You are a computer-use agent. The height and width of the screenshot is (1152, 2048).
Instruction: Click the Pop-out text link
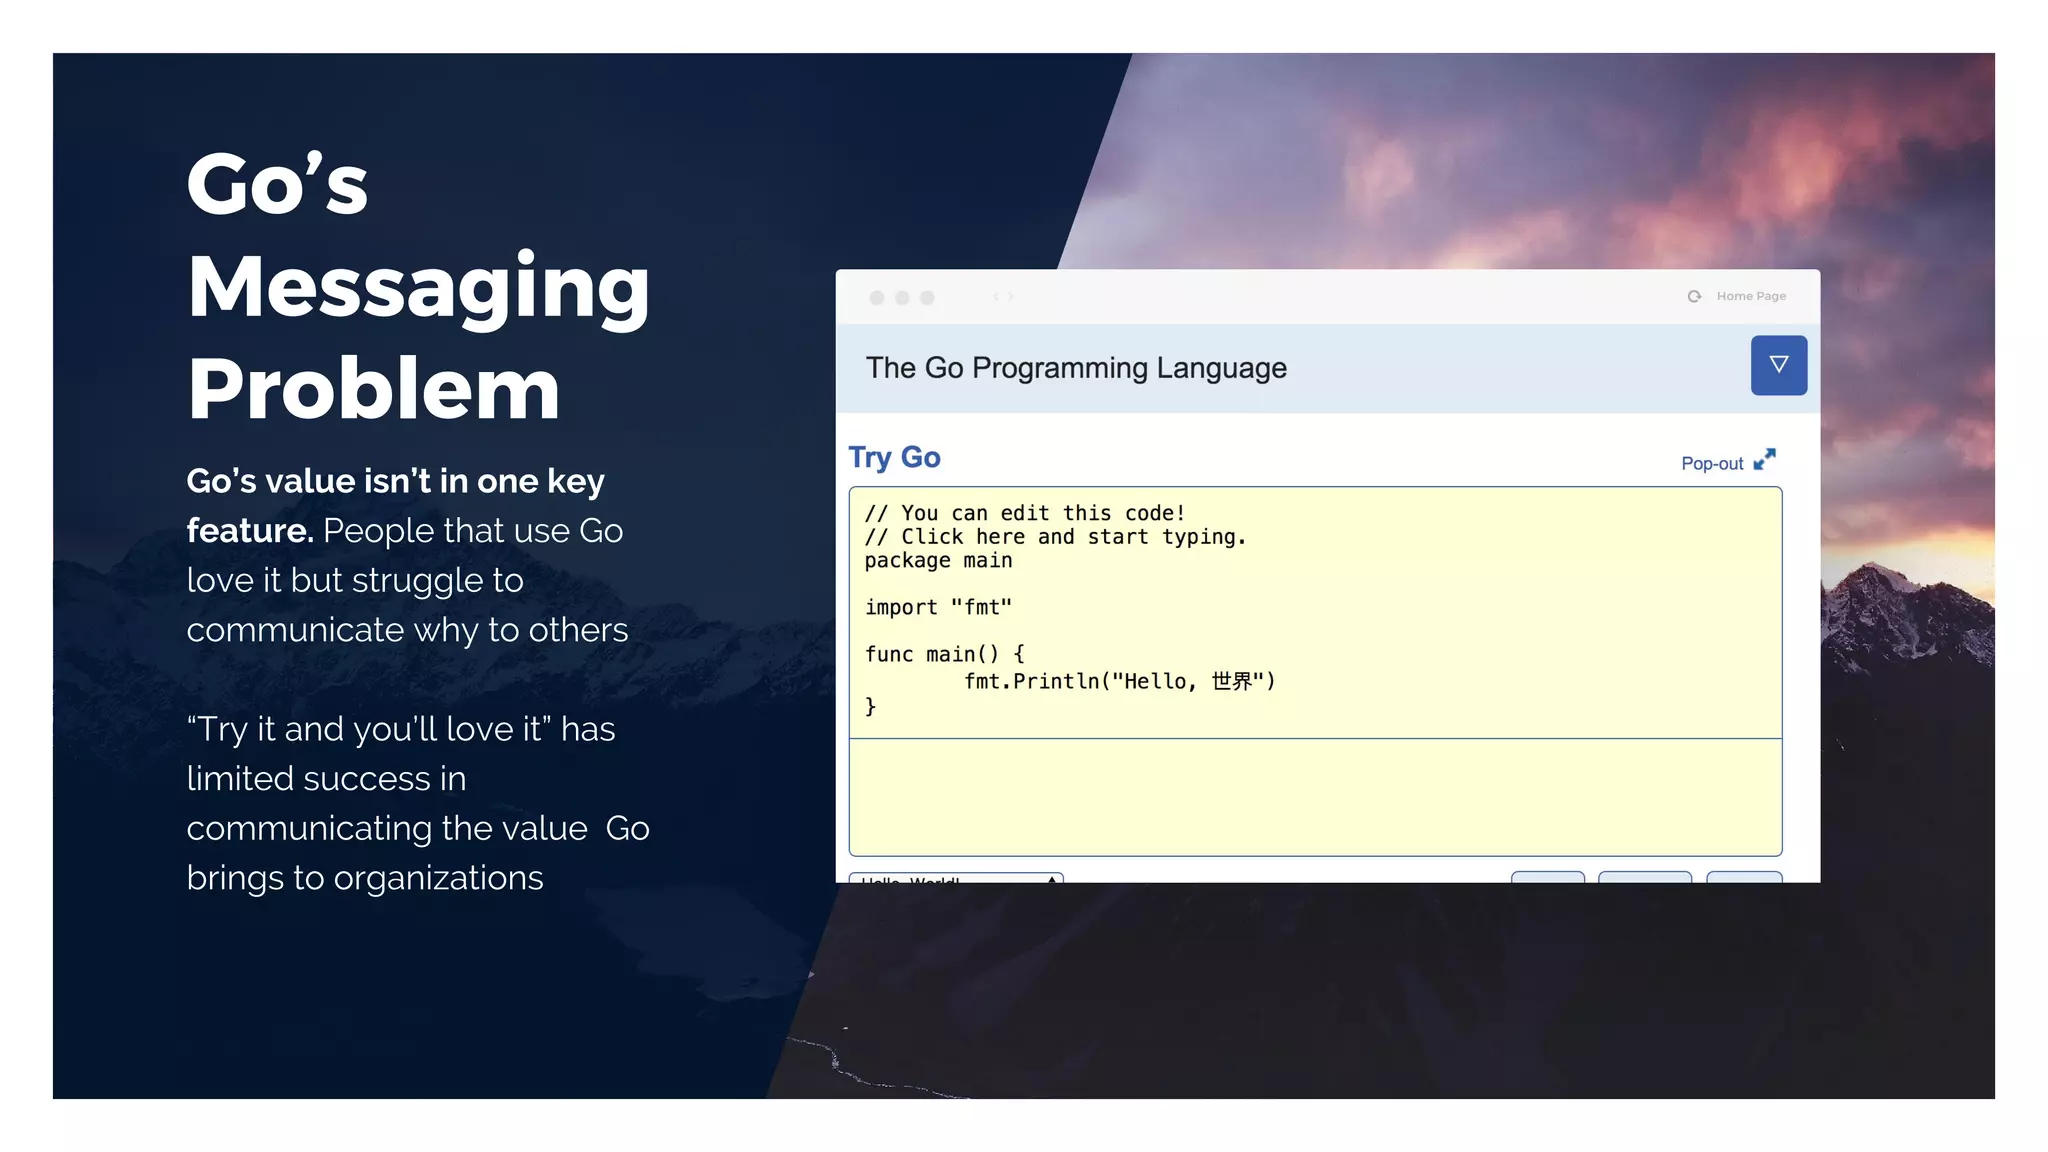(x=1711, y=464)
